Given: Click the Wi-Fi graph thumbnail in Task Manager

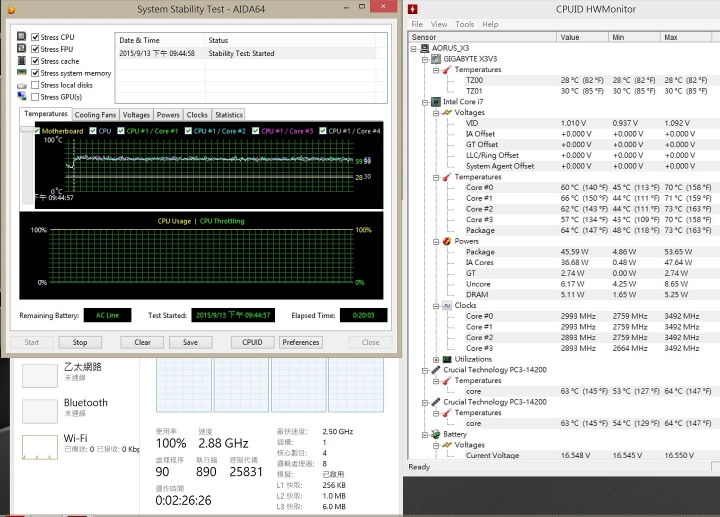Looking at the screenshot, I should pyautogui.click(x=40, y=447).
